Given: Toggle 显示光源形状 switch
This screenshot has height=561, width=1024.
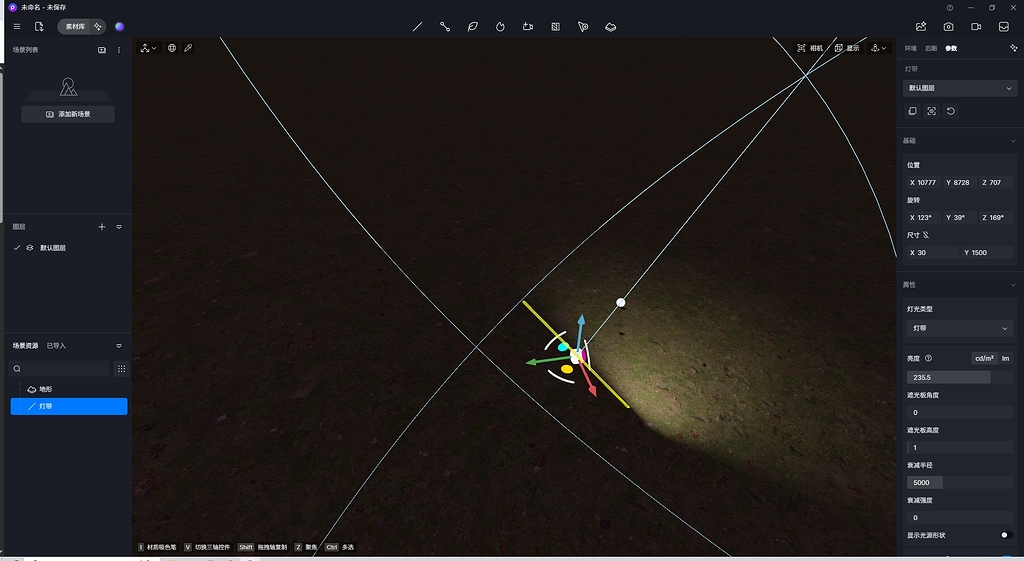Looking at the screenshot, I should [x=1005, y=535].
